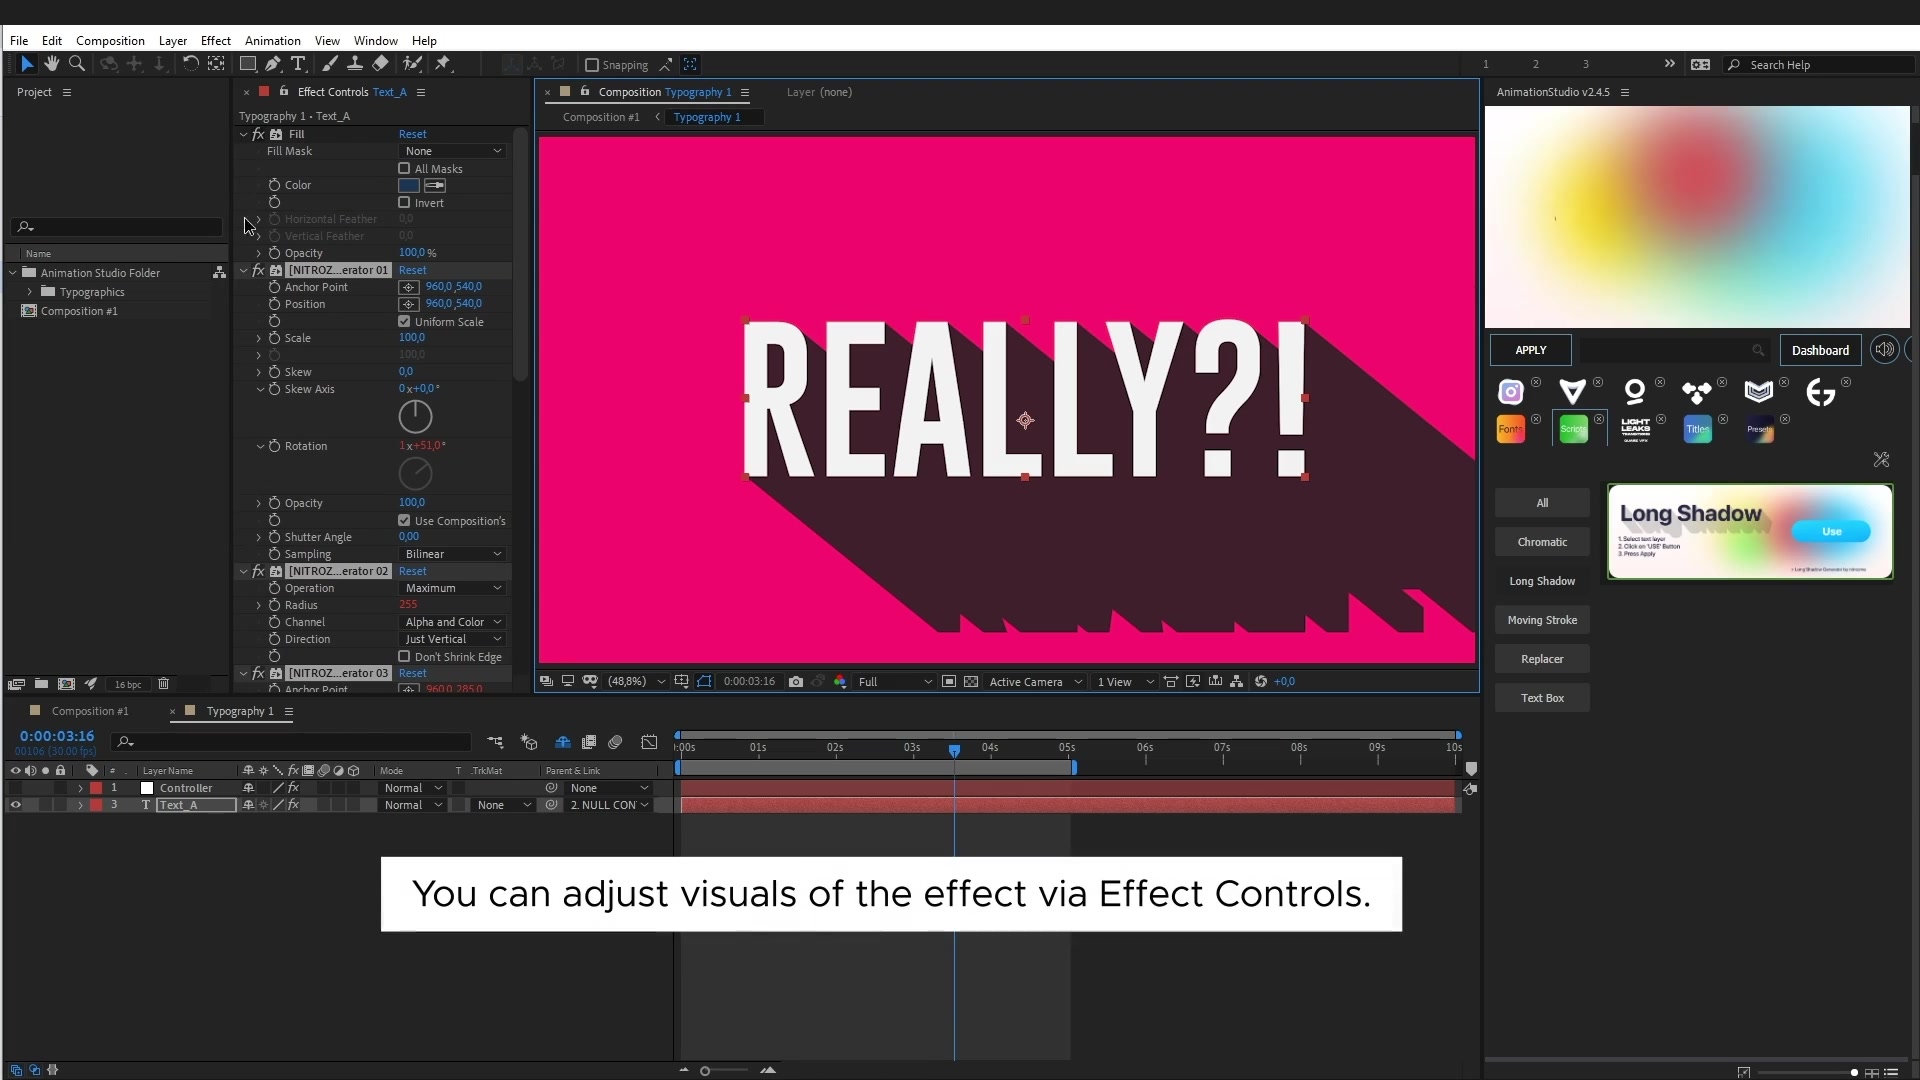Select the Puppet Pin tool
1920x1080 pixels.
(443, 64)
